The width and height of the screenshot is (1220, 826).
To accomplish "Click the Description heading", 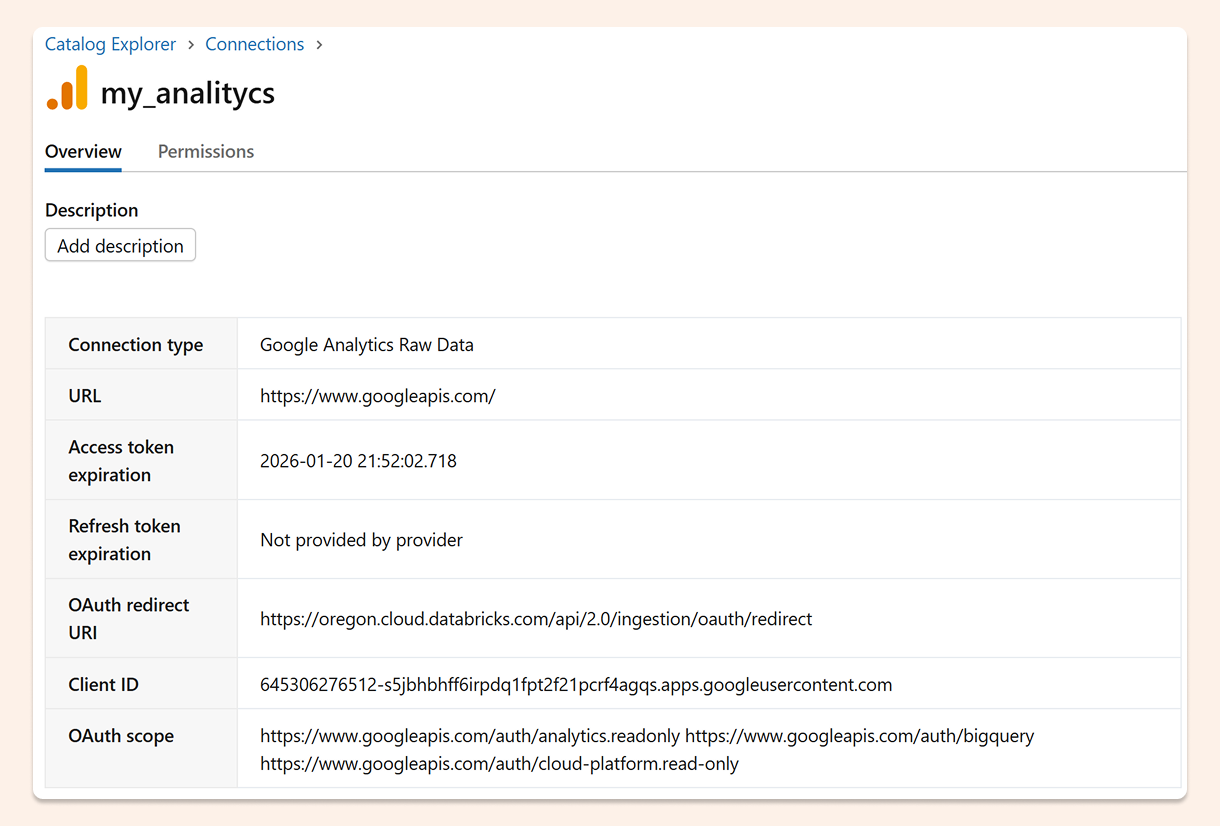I will pyautogui.click(x=92, y=210).
